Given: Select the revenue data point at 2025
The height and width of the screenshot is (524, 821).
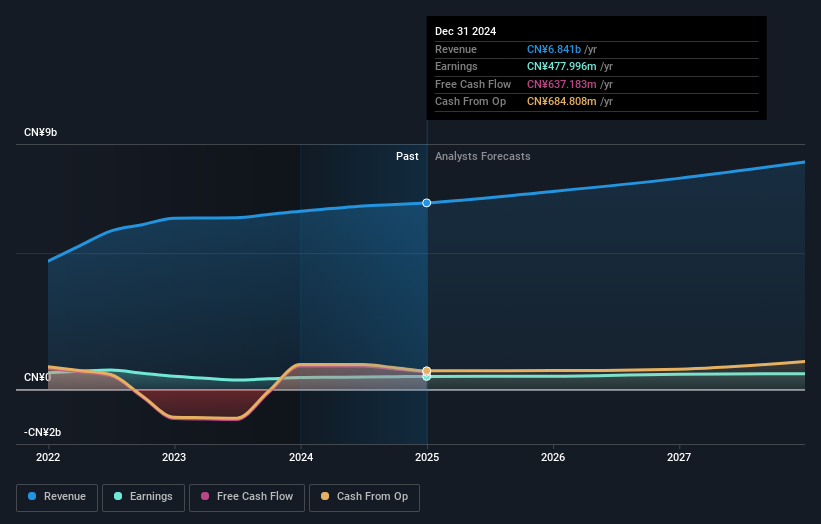Looking at the screenshot, I should [427, 203].
